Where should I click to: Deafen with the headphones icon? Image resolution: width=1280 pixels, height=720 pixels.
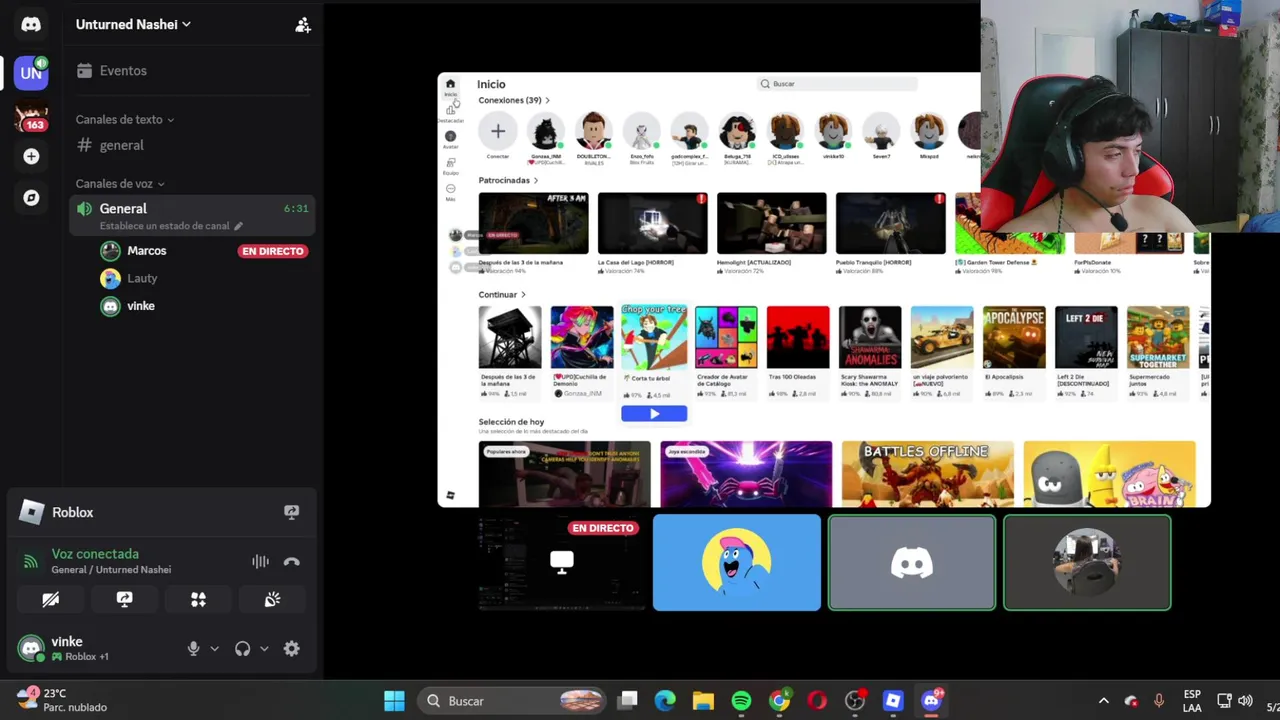[x=242, y=649]
